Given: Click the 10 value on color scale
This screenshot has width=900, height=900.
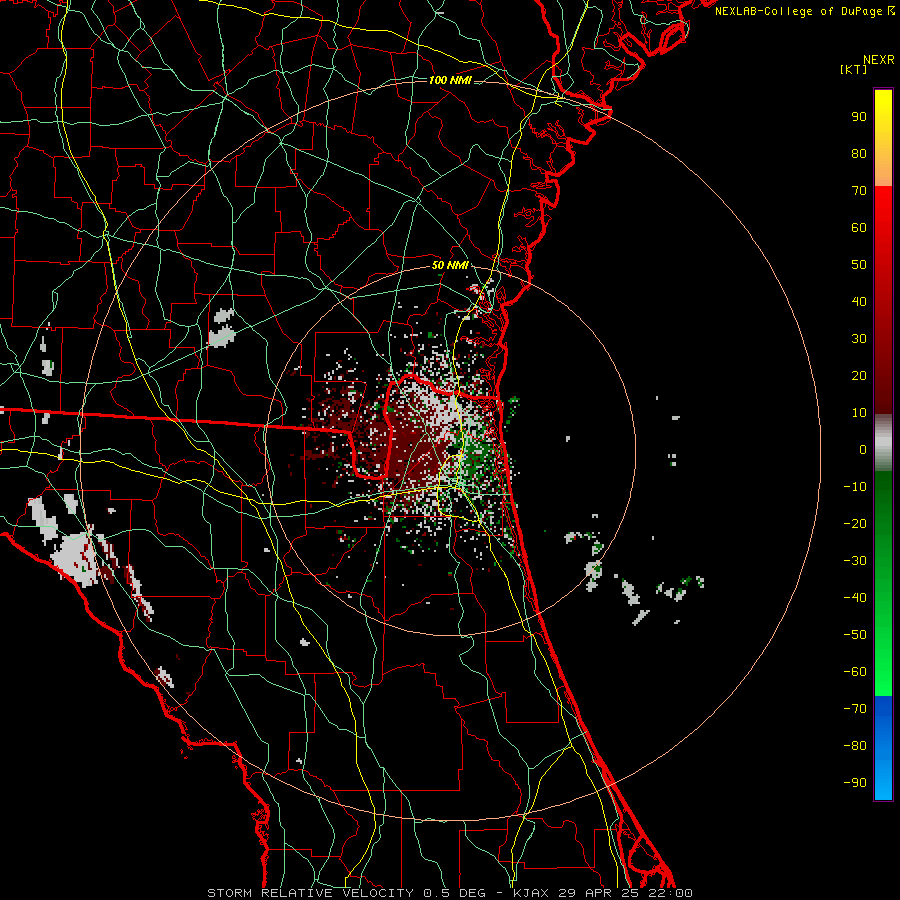Looking at the screenshot, I should tap(859, 413).
